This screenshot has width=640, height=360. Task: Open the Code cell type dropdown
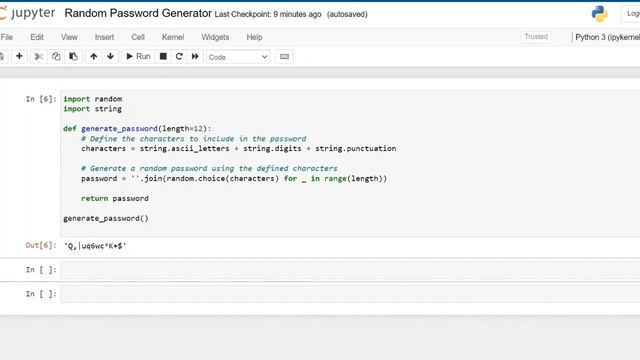click(238, 57)
